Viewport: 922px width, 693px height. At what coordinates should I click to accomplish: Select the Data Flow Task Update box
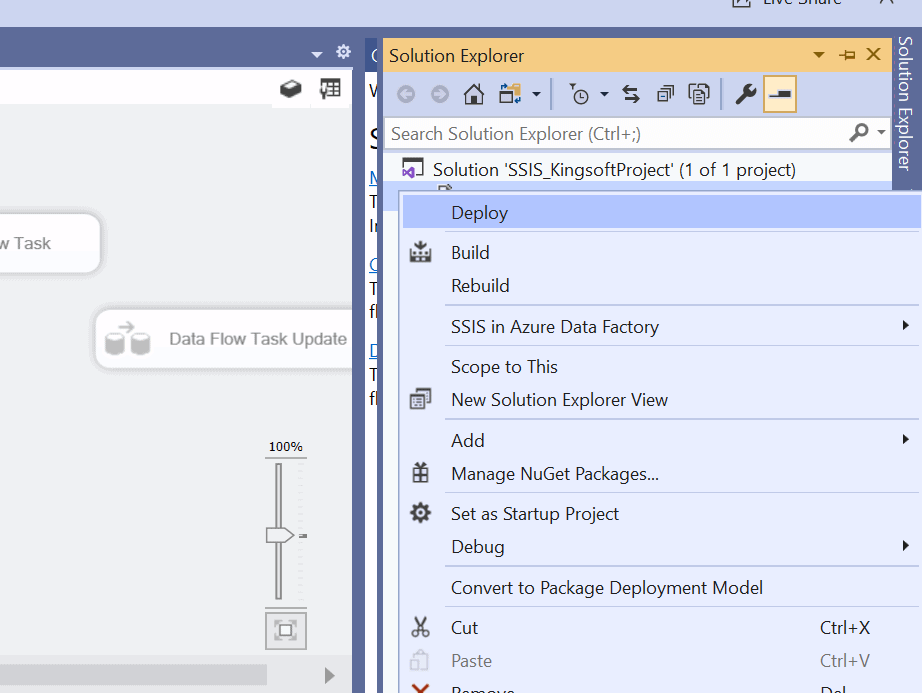224,339
